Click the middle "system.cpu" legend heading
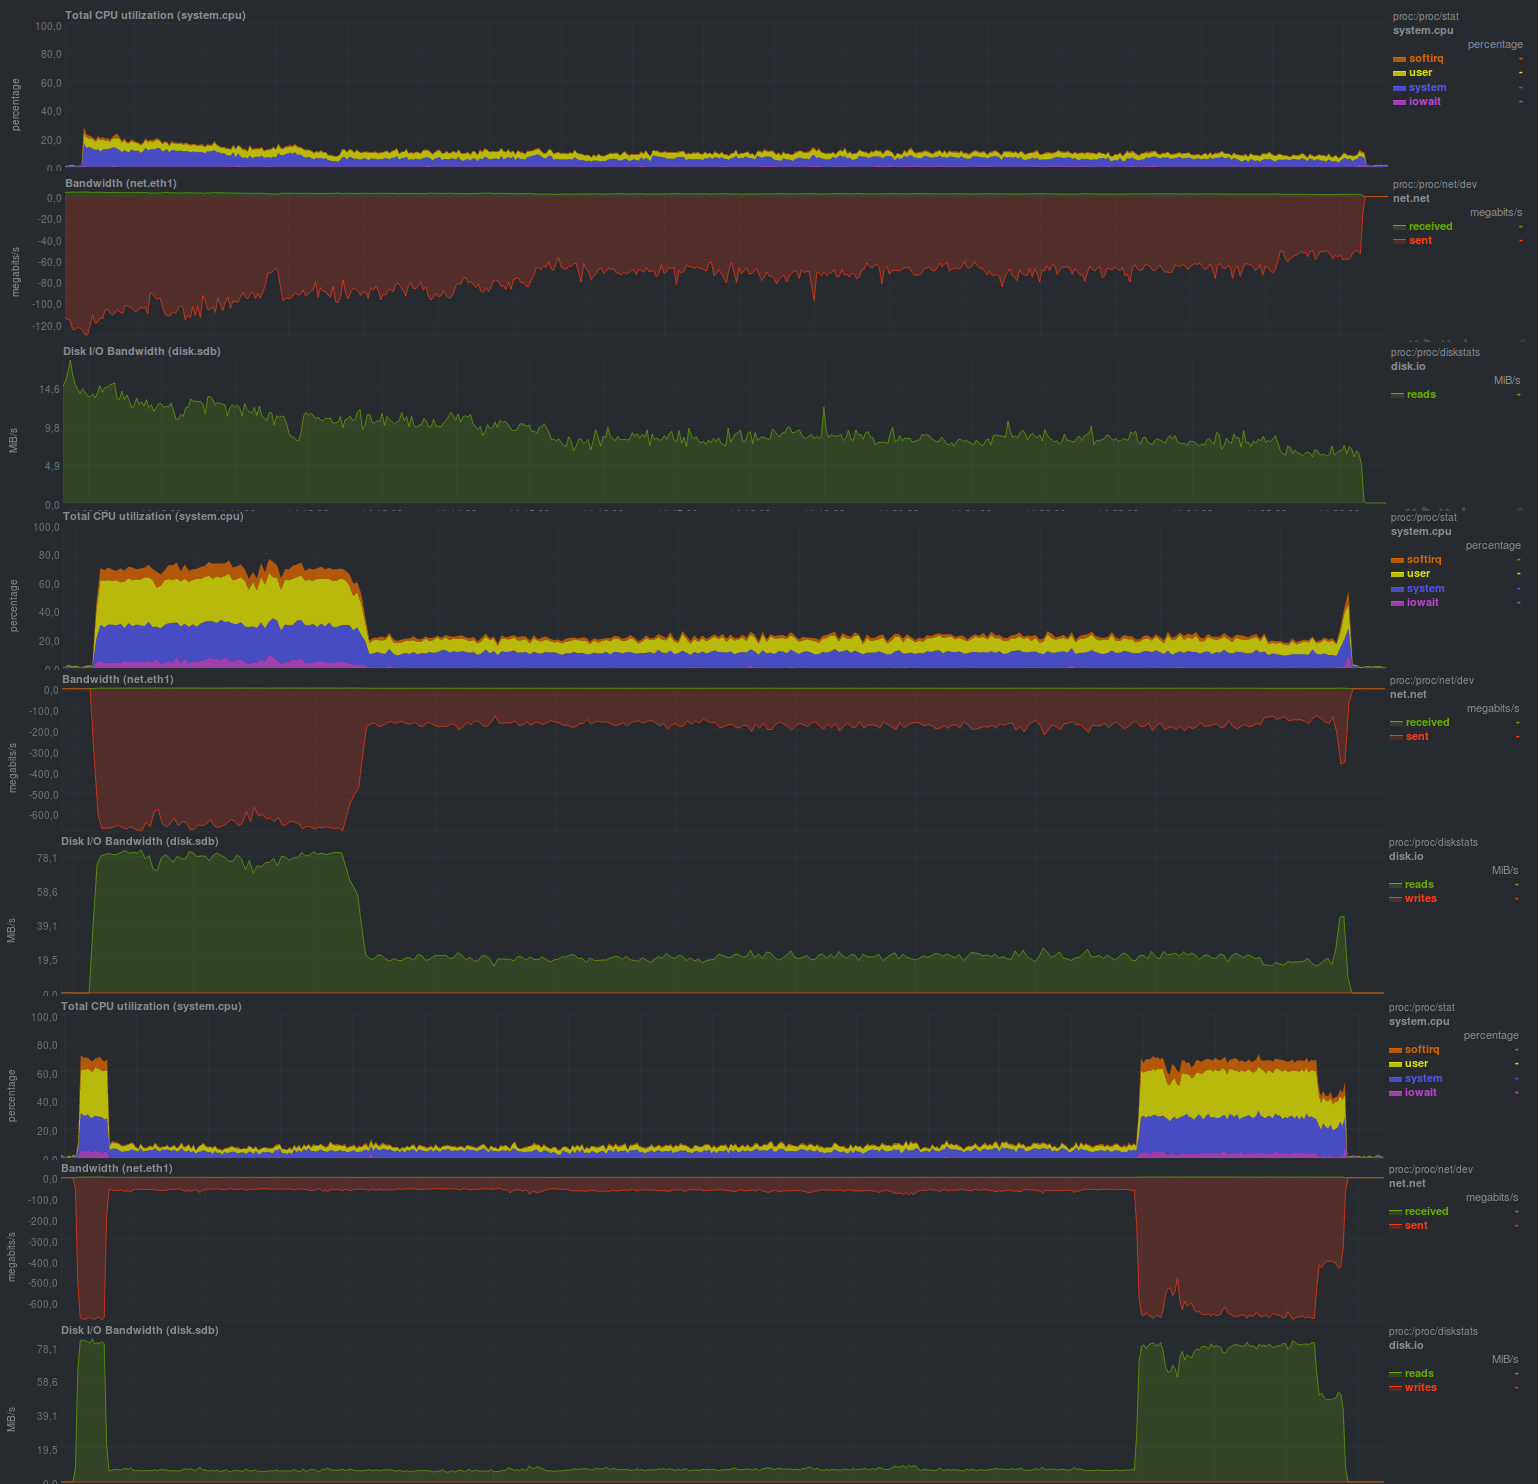This screenshot has width=1540, height=1484. pos(1421,532)
